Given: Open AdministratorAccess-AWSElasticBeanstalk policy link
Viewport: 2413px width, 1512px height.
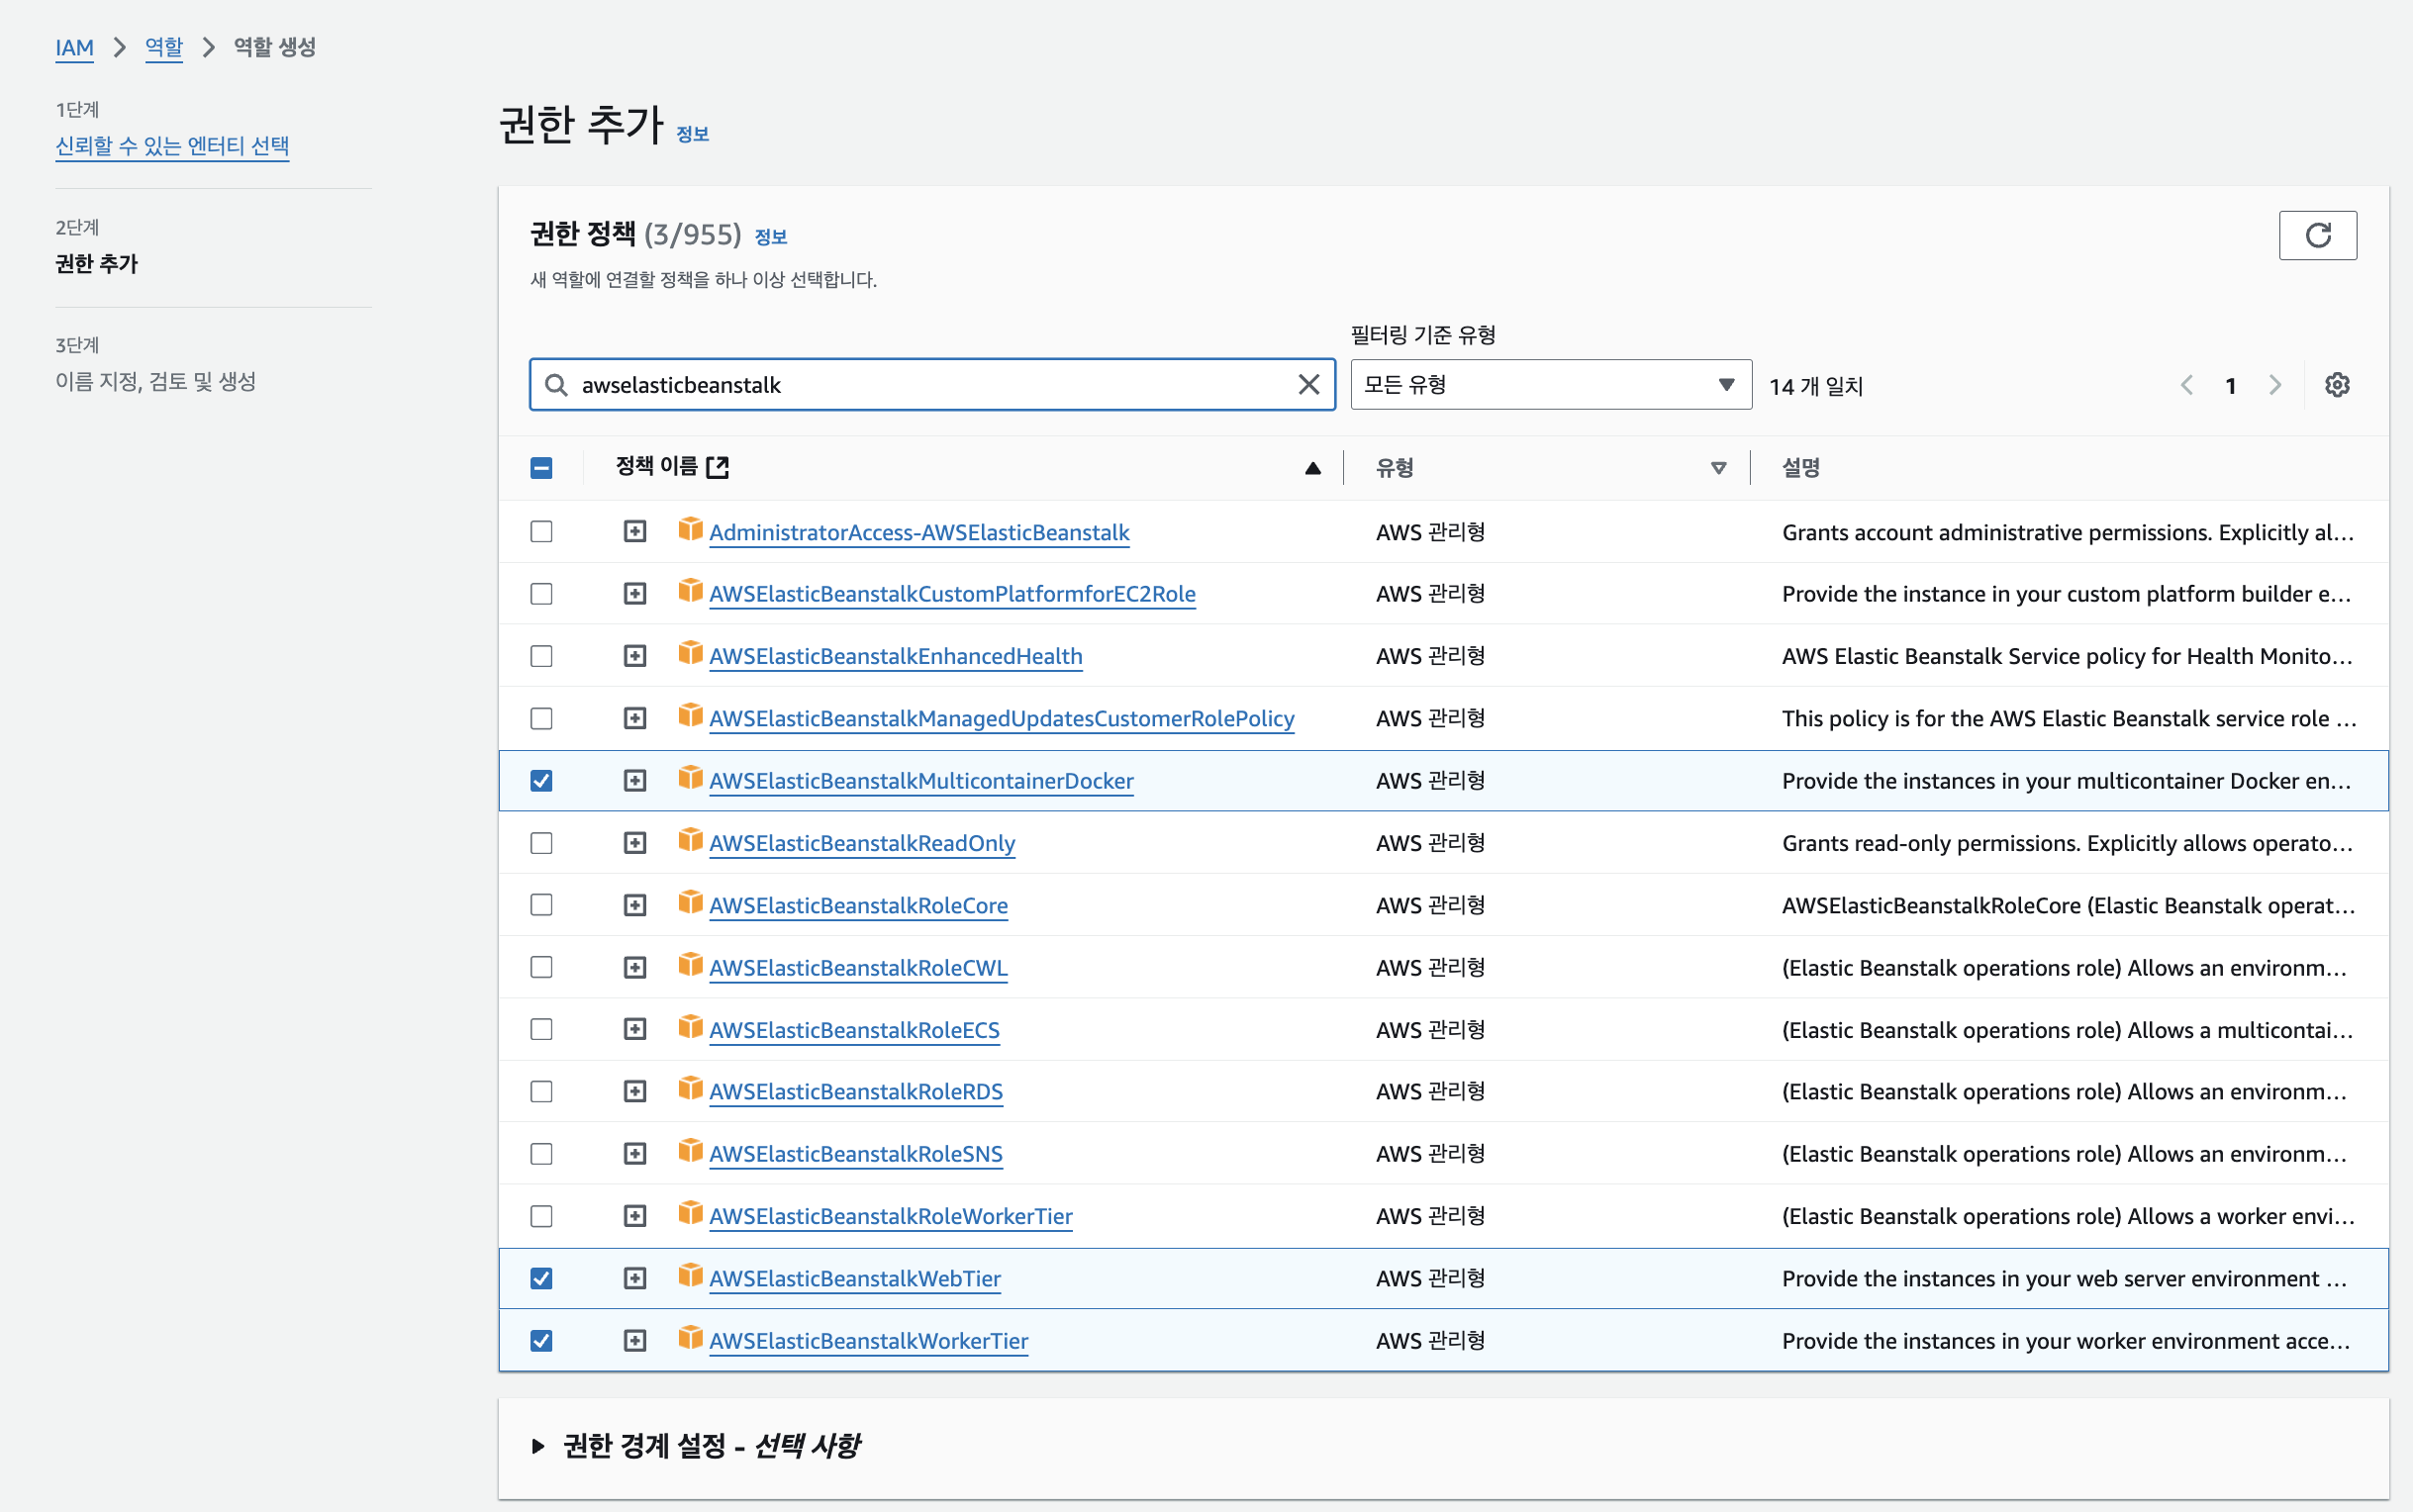Looking at the screenshot, I should click(x=918, y=532).
